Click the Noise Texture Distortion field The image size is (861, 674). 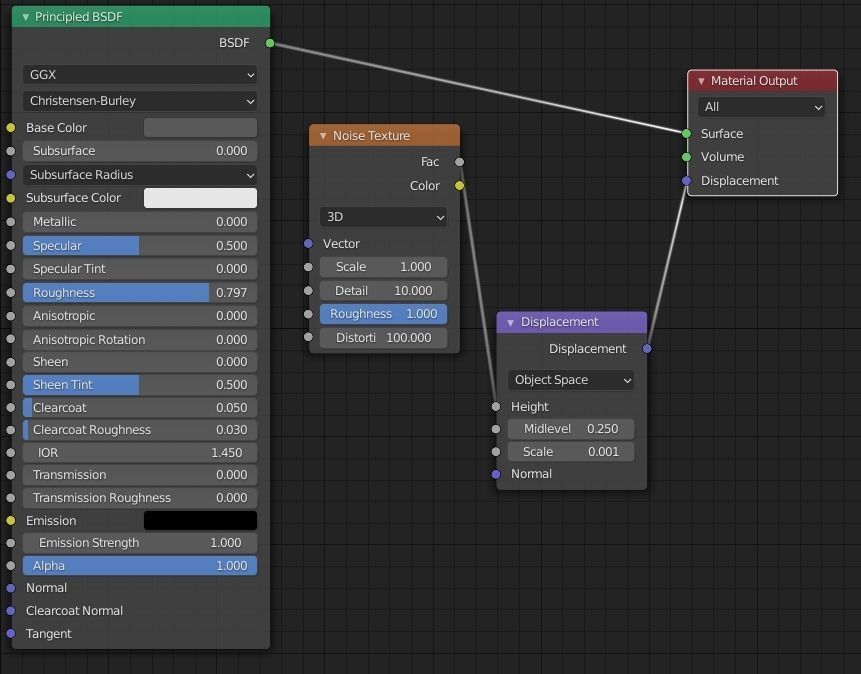(383, 338)
